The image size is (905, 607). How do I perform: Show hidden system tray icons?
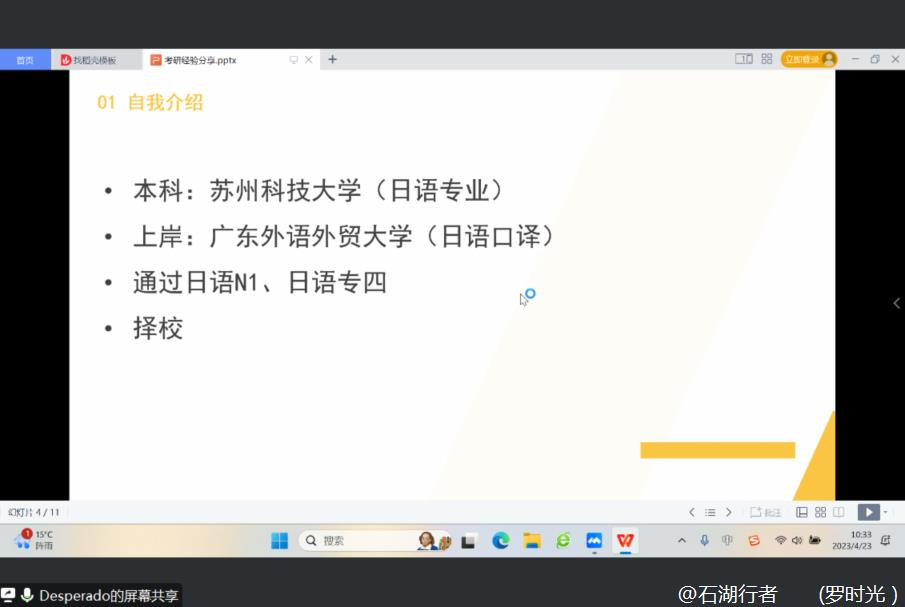pyautogui.click(x=682, y=540)
